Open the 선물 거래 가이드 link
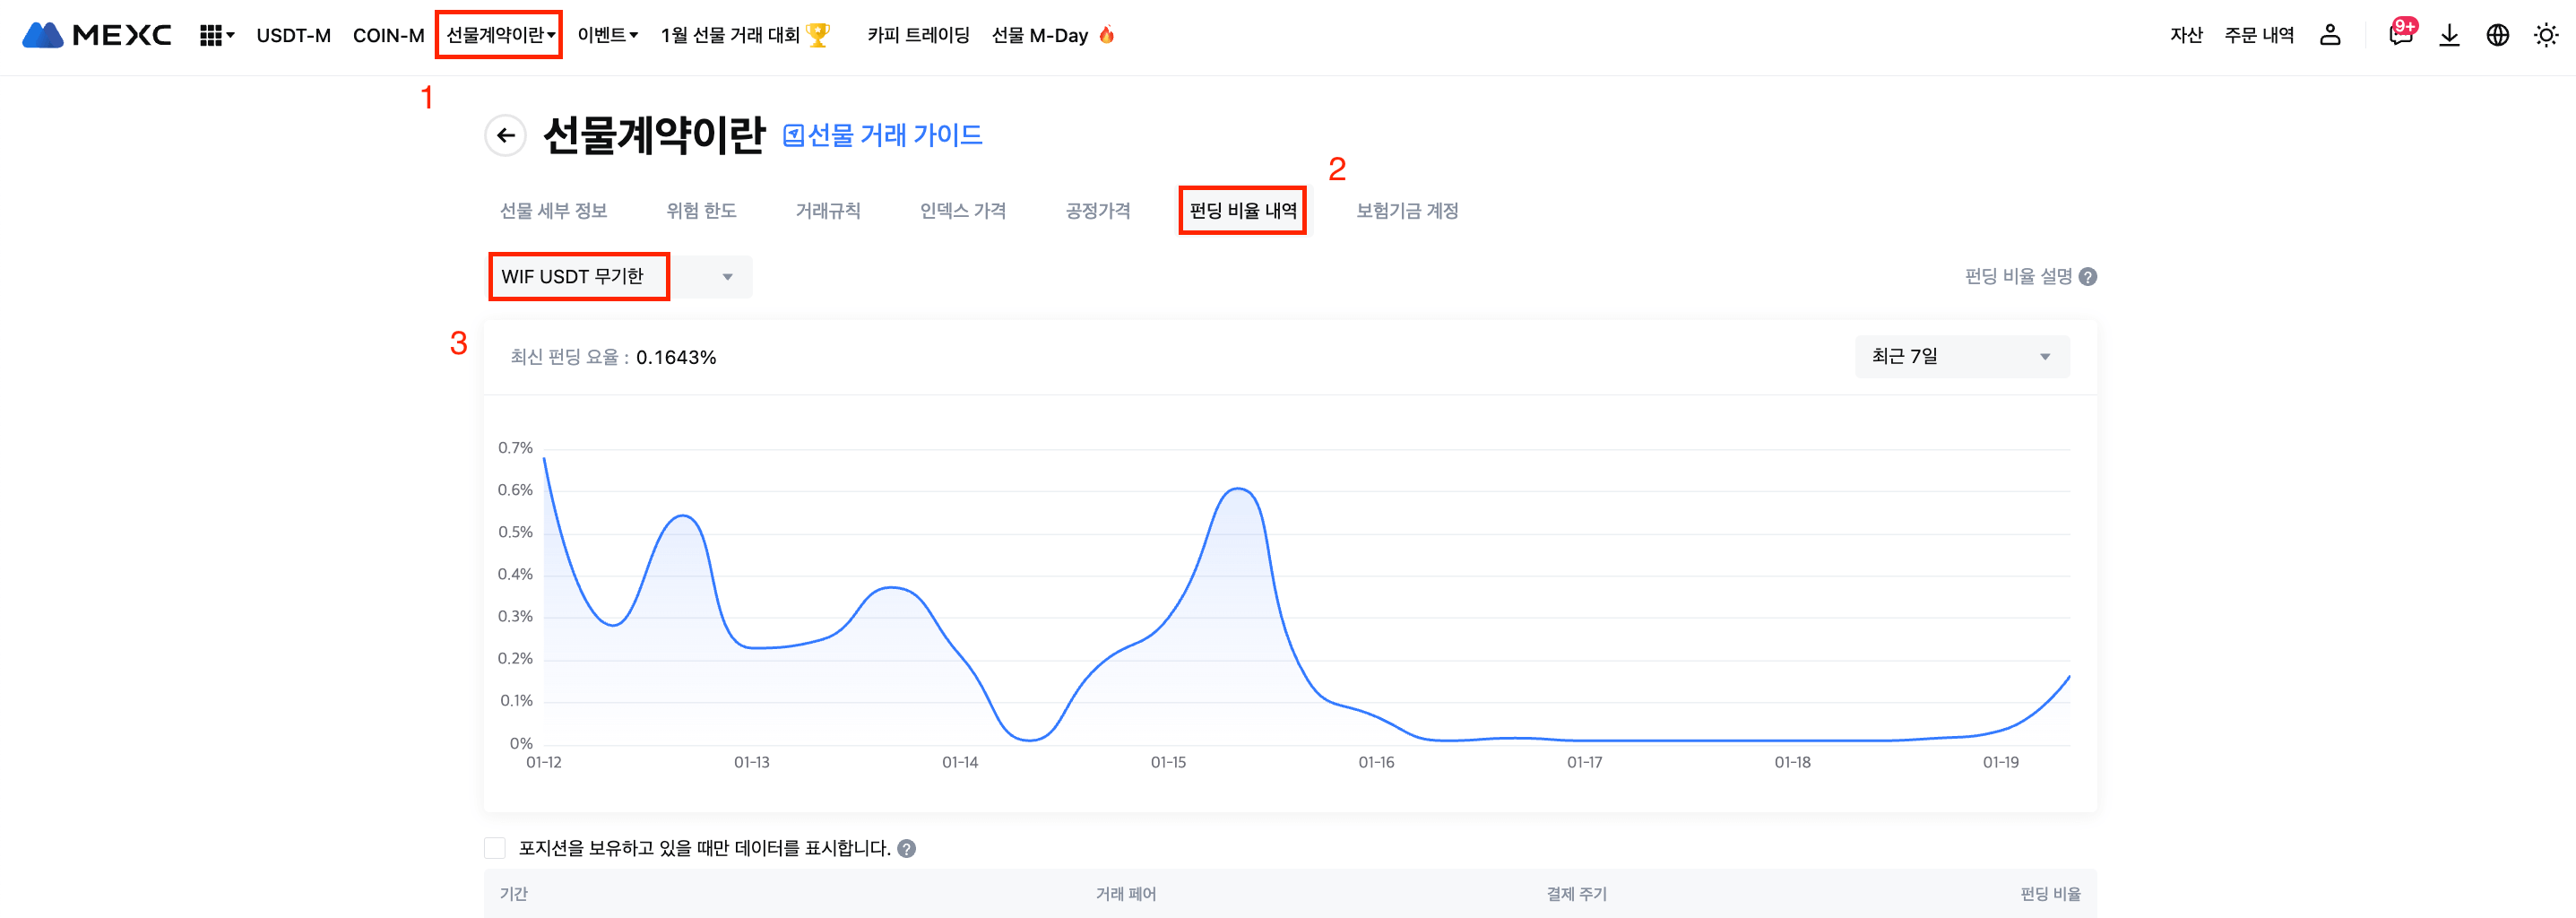The width and height of the screenshot is (2576, 918). [x=882, y=135]
